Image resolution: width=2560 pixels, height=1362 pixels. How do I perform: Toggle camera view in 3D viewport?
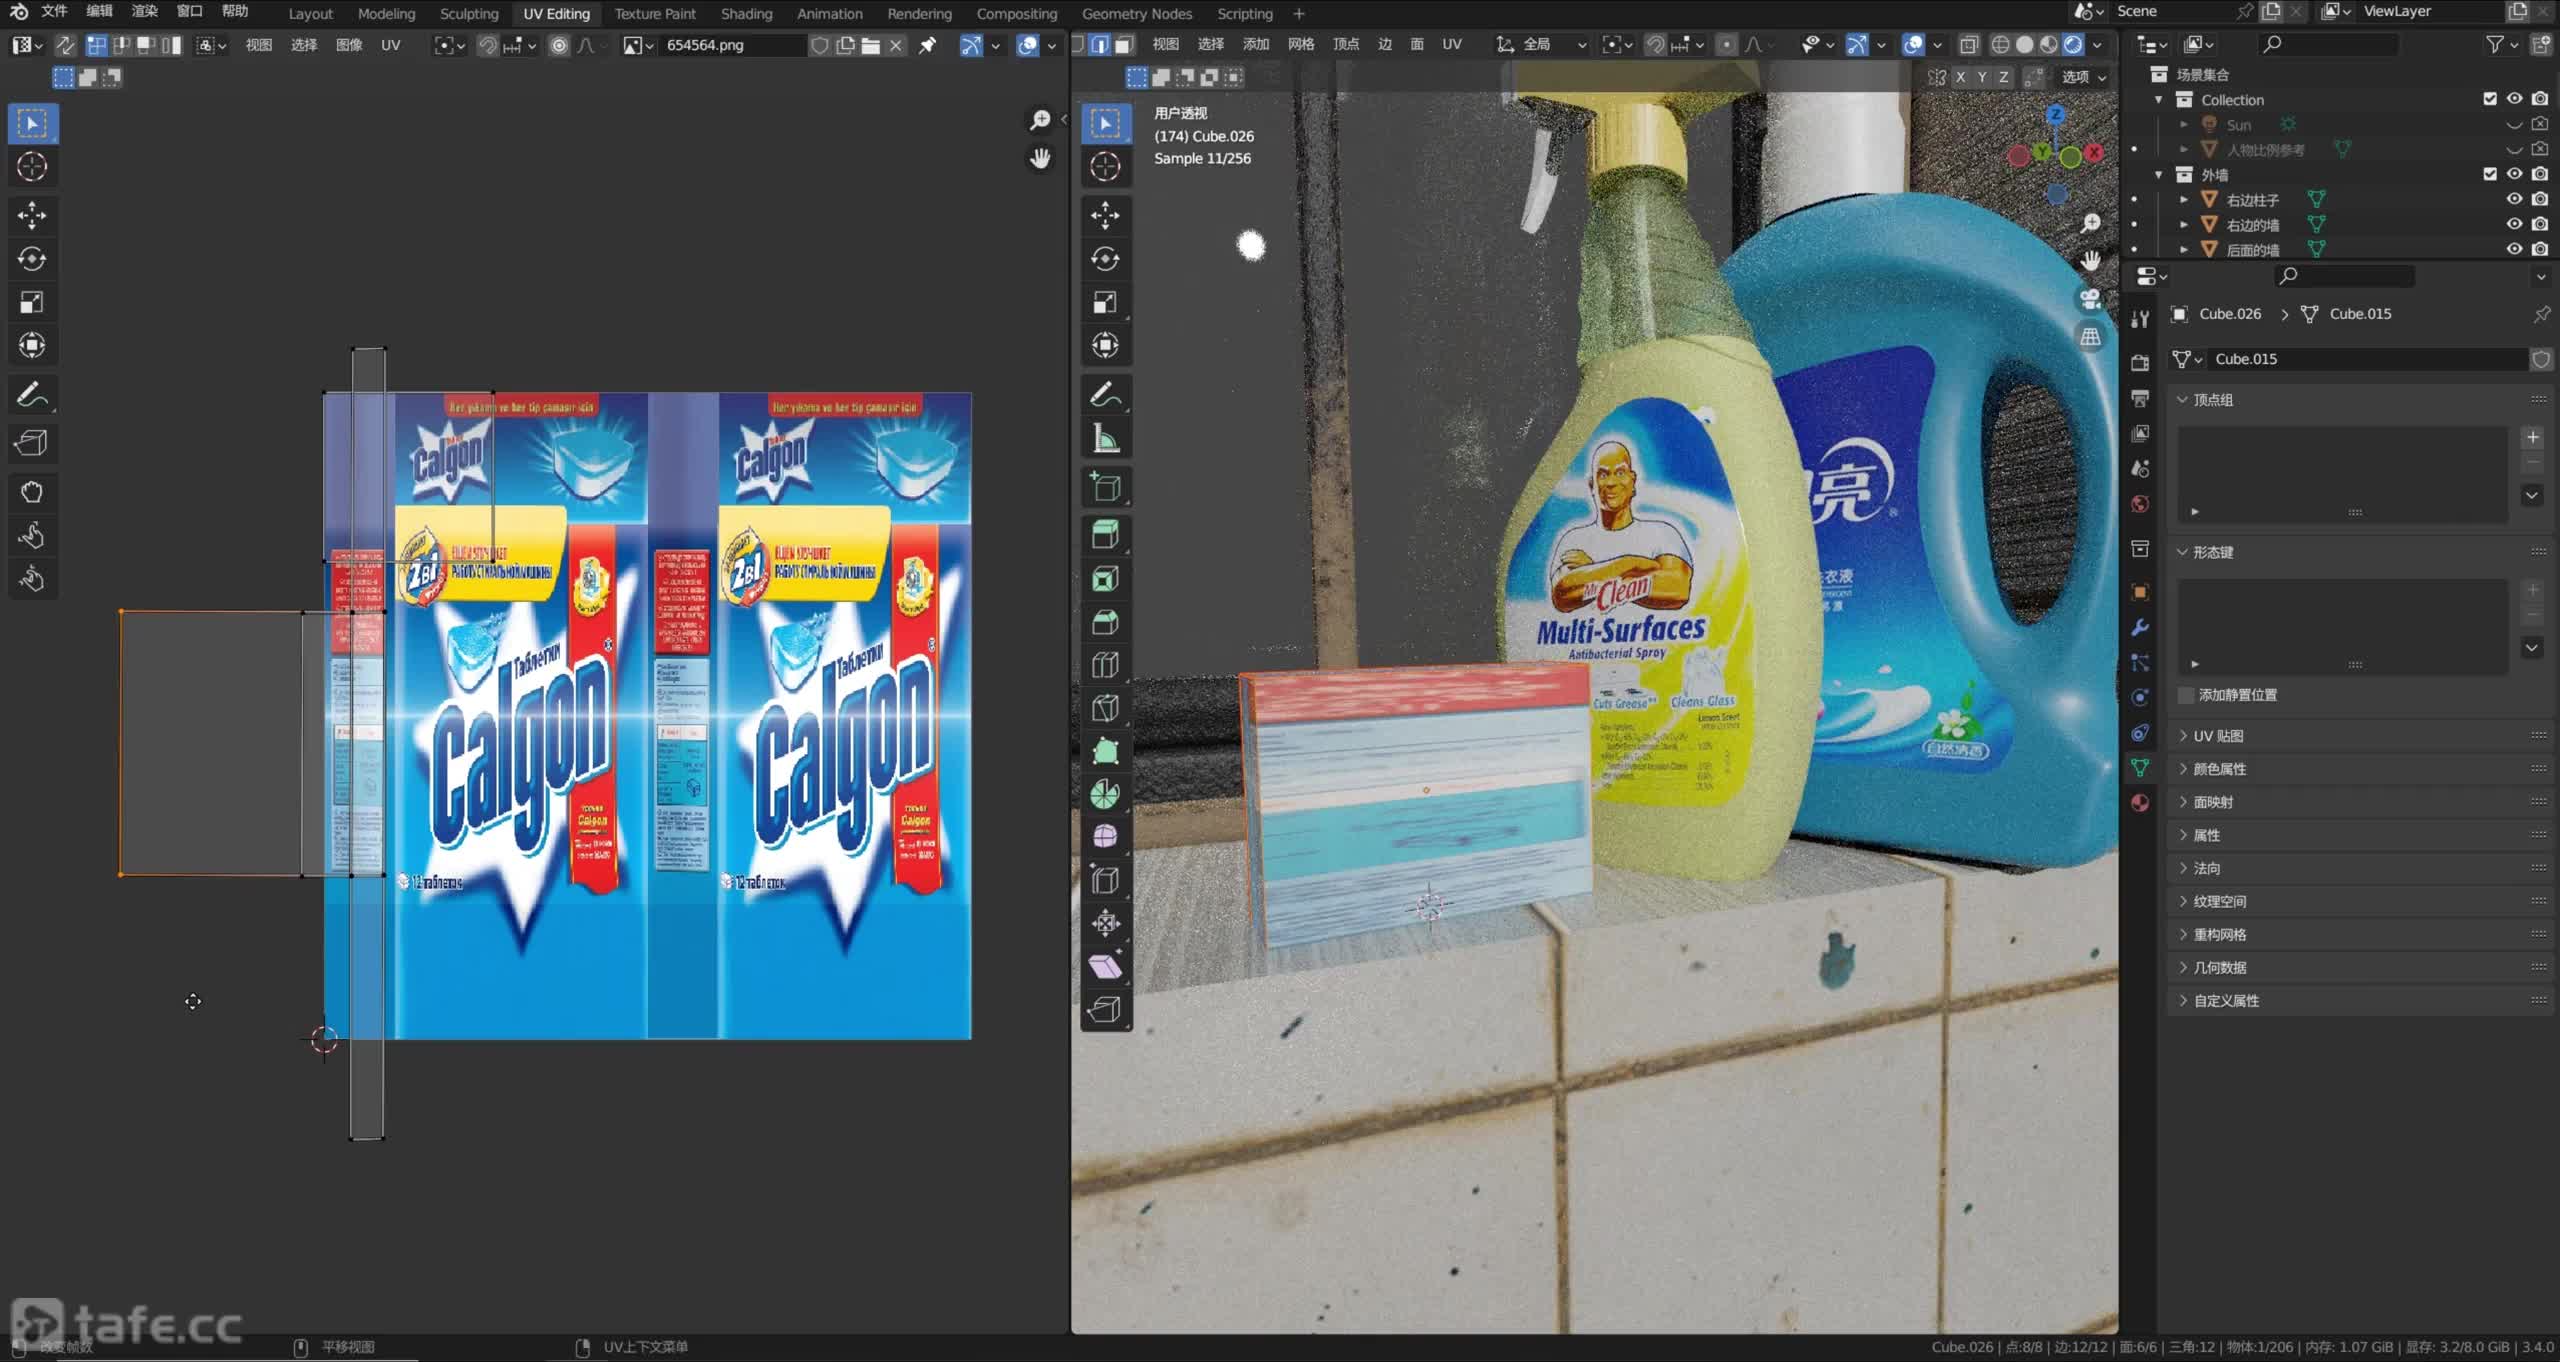pyautogui.click(x=2090, y=298)
